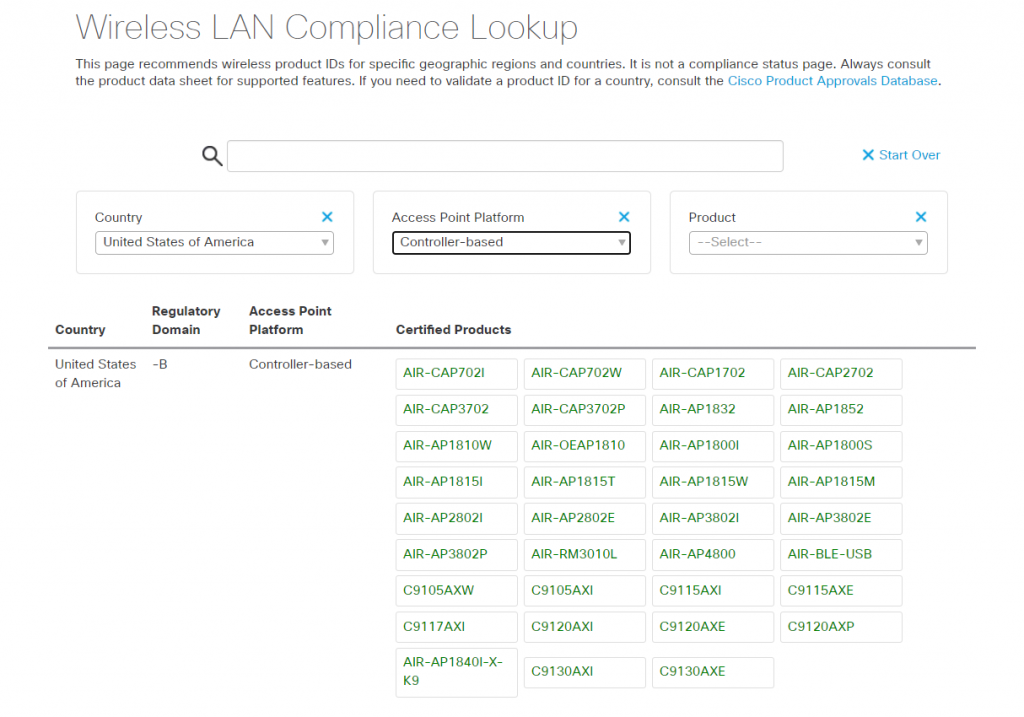1024x717 pixels.
Task: Select product C9105AXW
Action: click(456, 591)
